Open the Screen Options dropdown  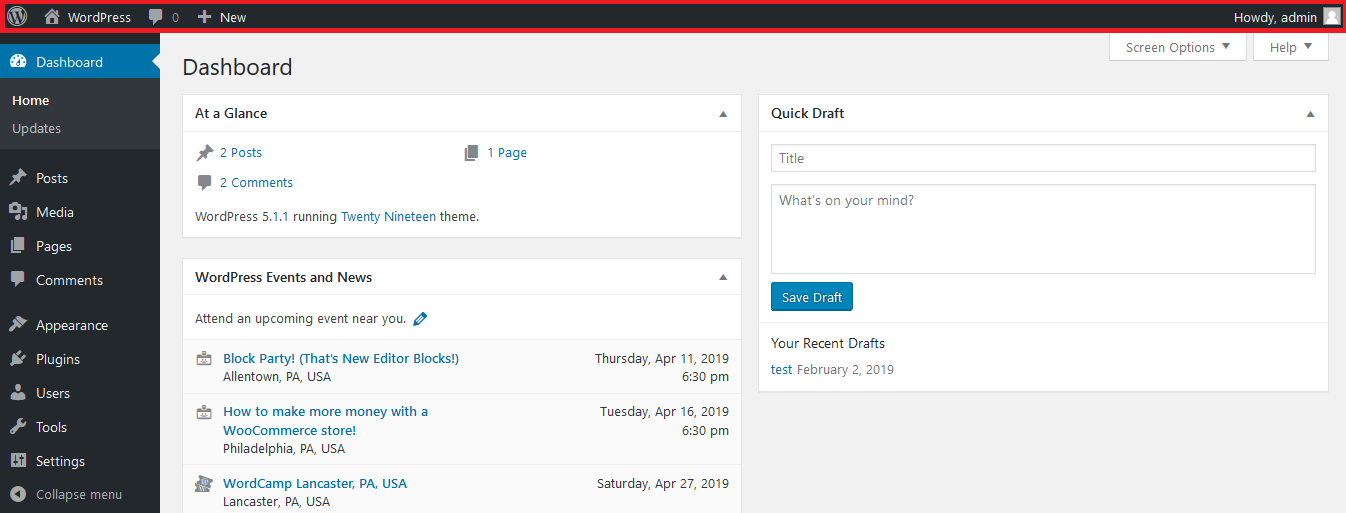tap(1177, 47)
